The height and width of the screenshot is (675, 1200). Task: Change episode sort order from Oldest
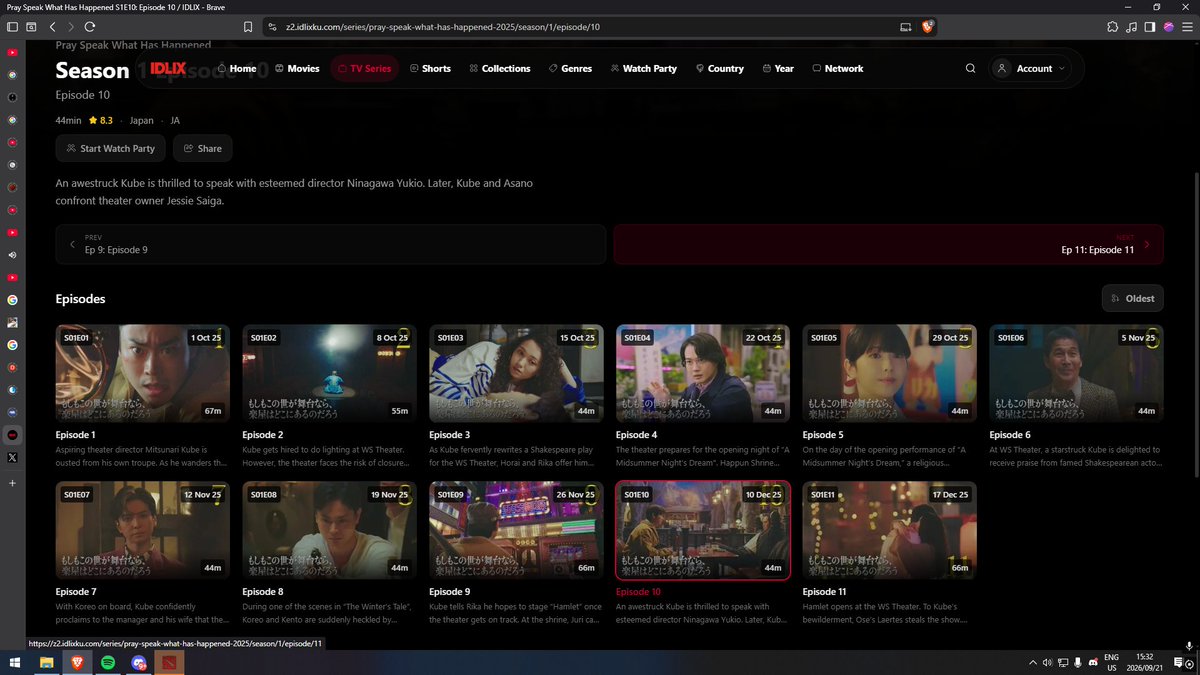1132,298
